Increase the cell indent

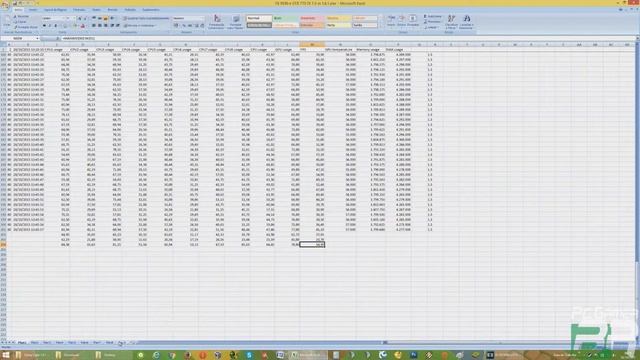pyautogui.click(x=118, y=26)
